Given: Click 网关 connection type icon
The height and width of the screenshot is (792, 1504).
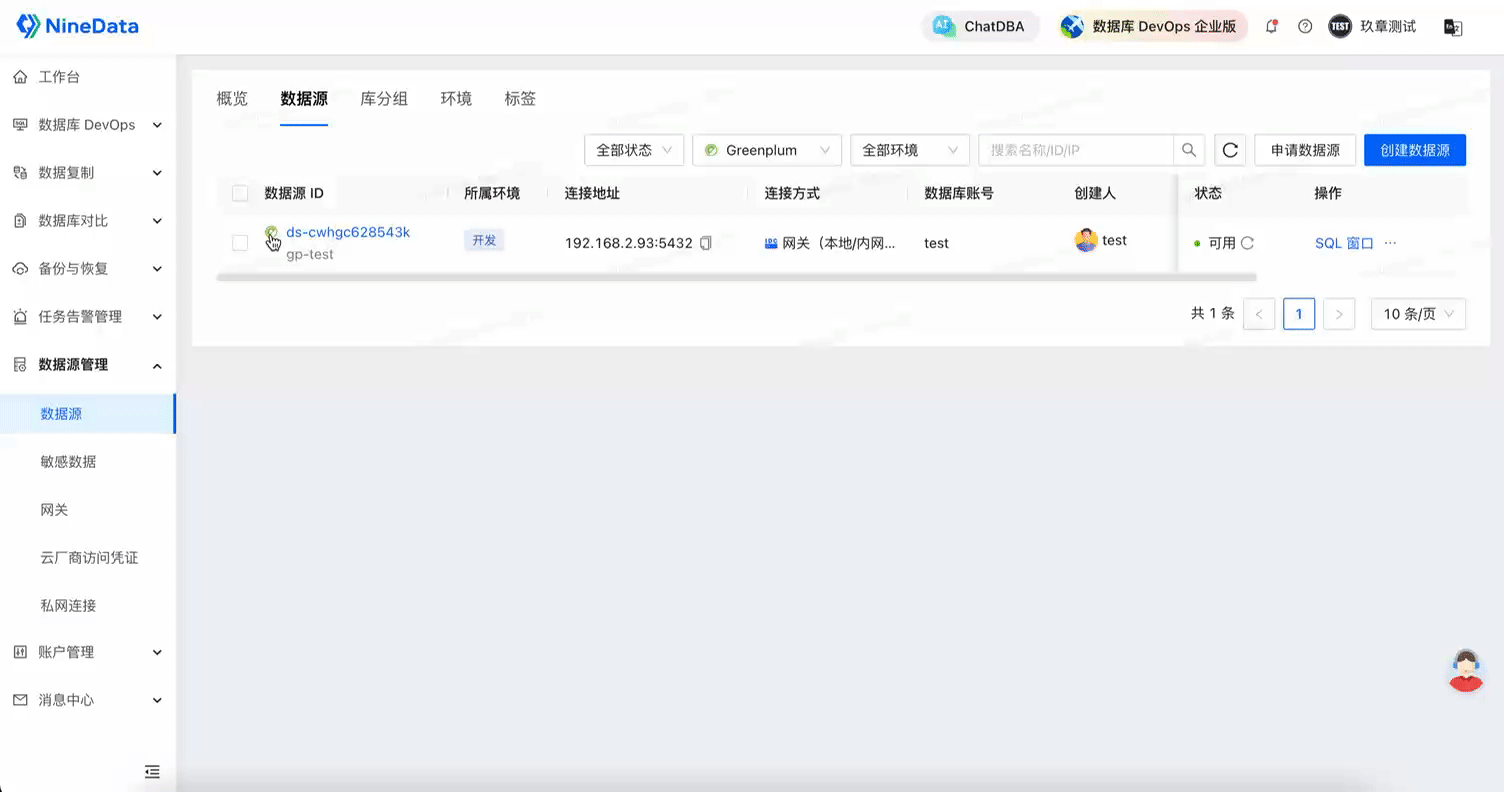Looking at the screenshot, I should tap(771, 243).
